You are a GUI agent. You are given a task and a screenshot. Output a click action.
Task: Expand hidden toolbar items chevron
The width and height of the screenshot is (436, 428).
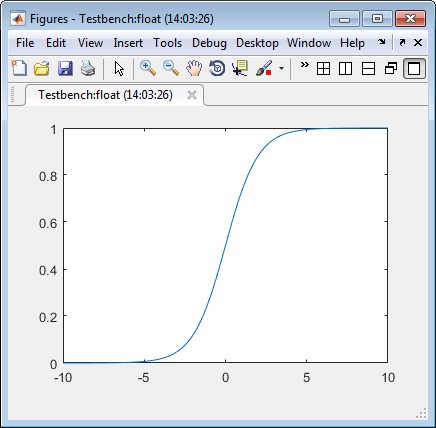click(x=304, y=65)
